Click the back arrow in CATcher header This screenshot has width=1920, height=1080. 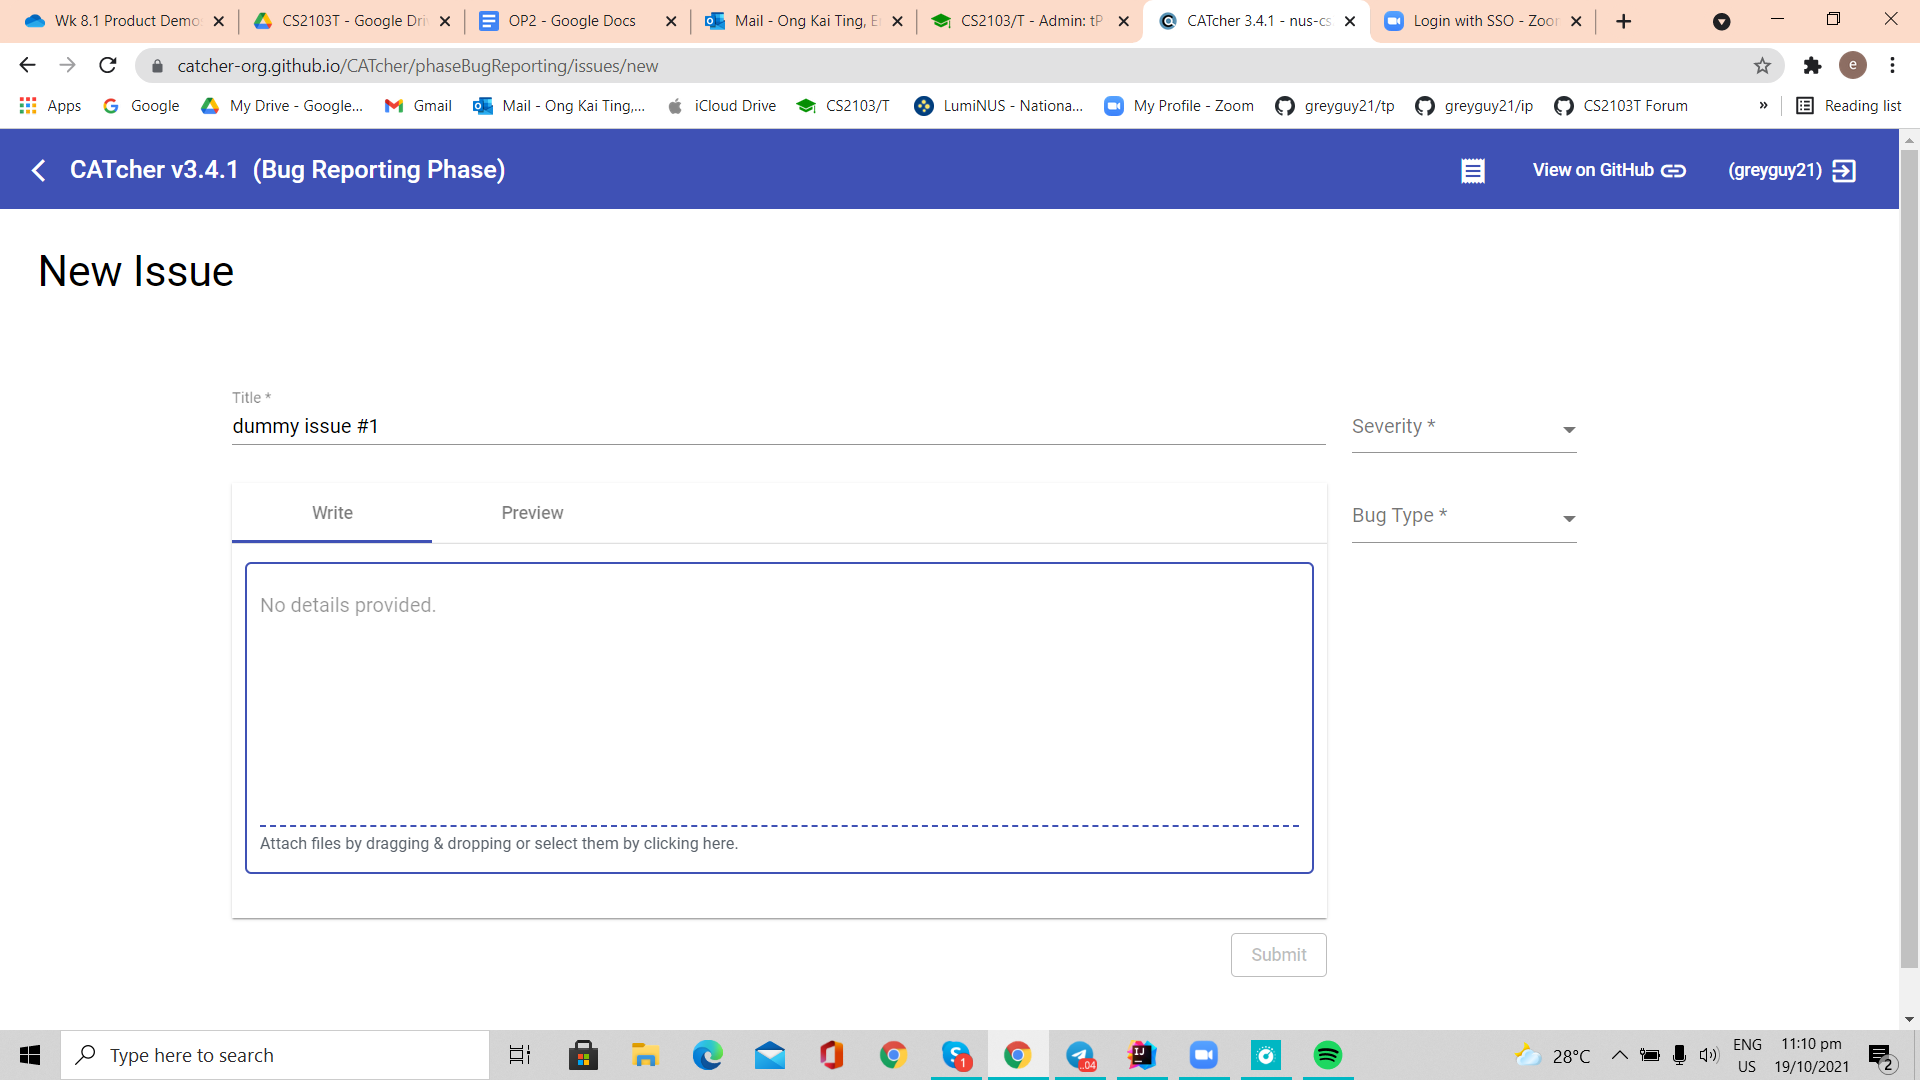click(39, 171)
